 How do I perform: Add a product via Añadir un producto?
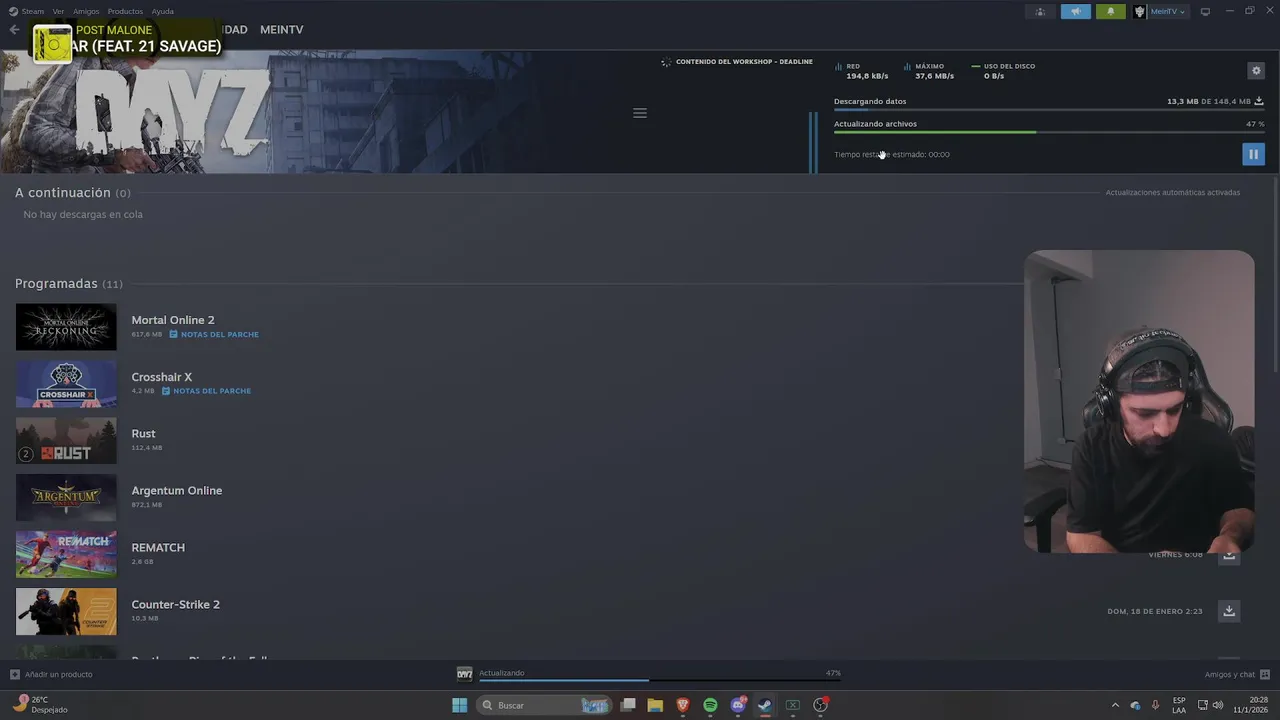pyautogui.click(x=51, y=674)
